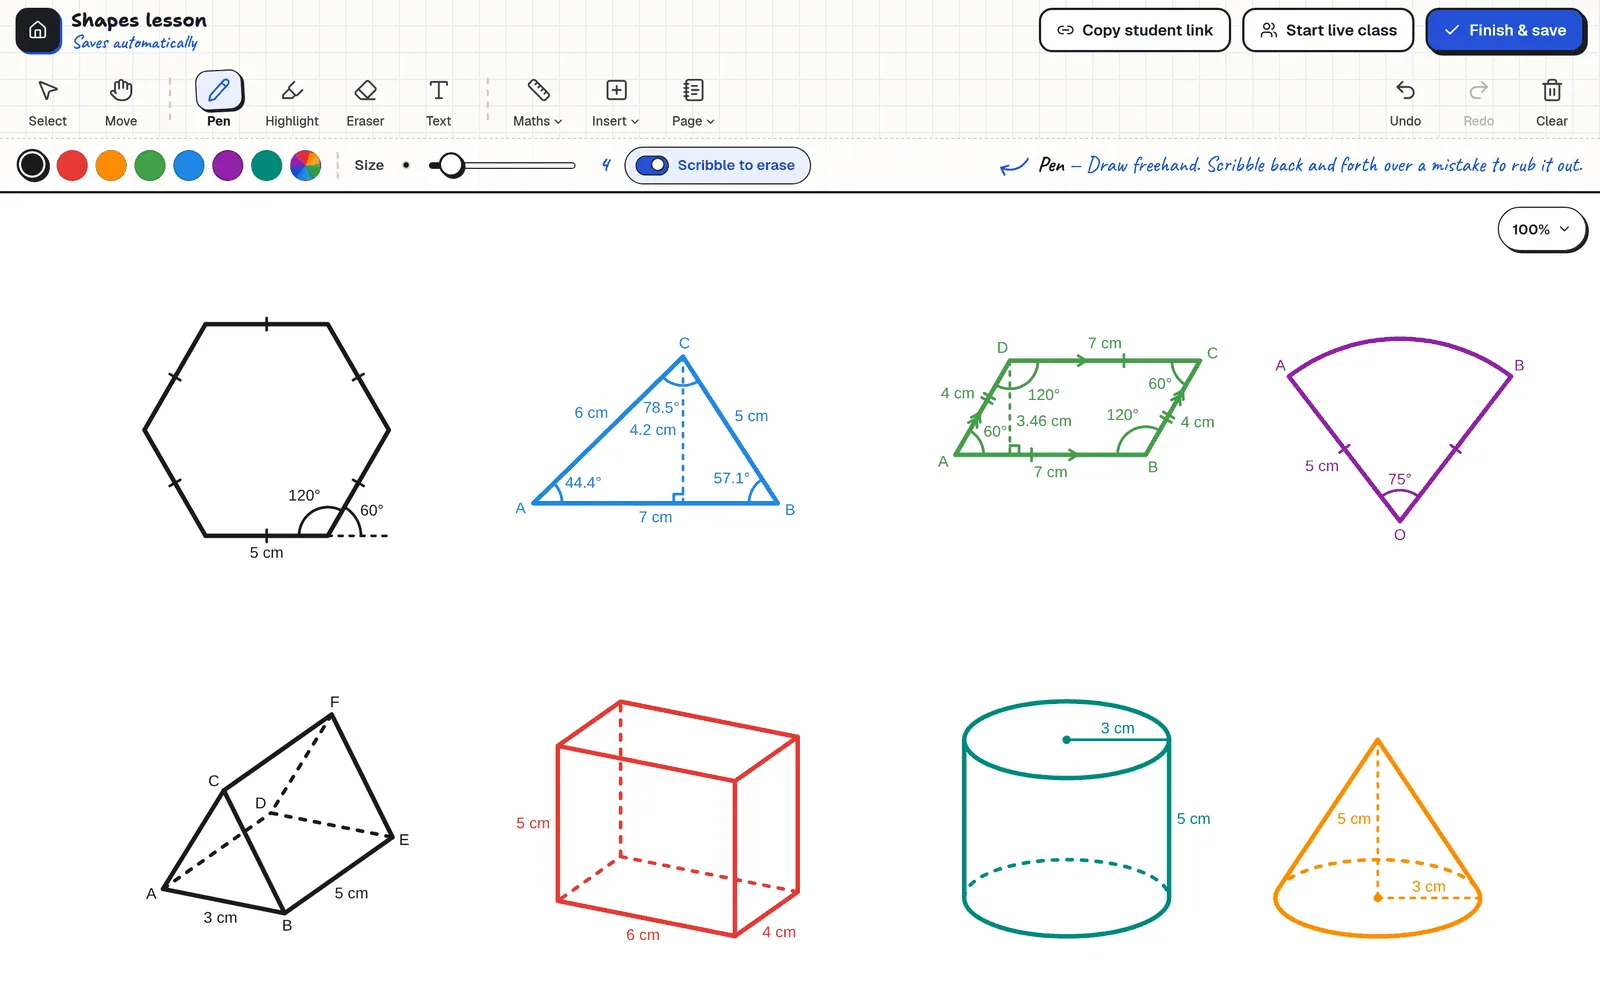
Task: Open the Page menu
Action: (693, 101)
